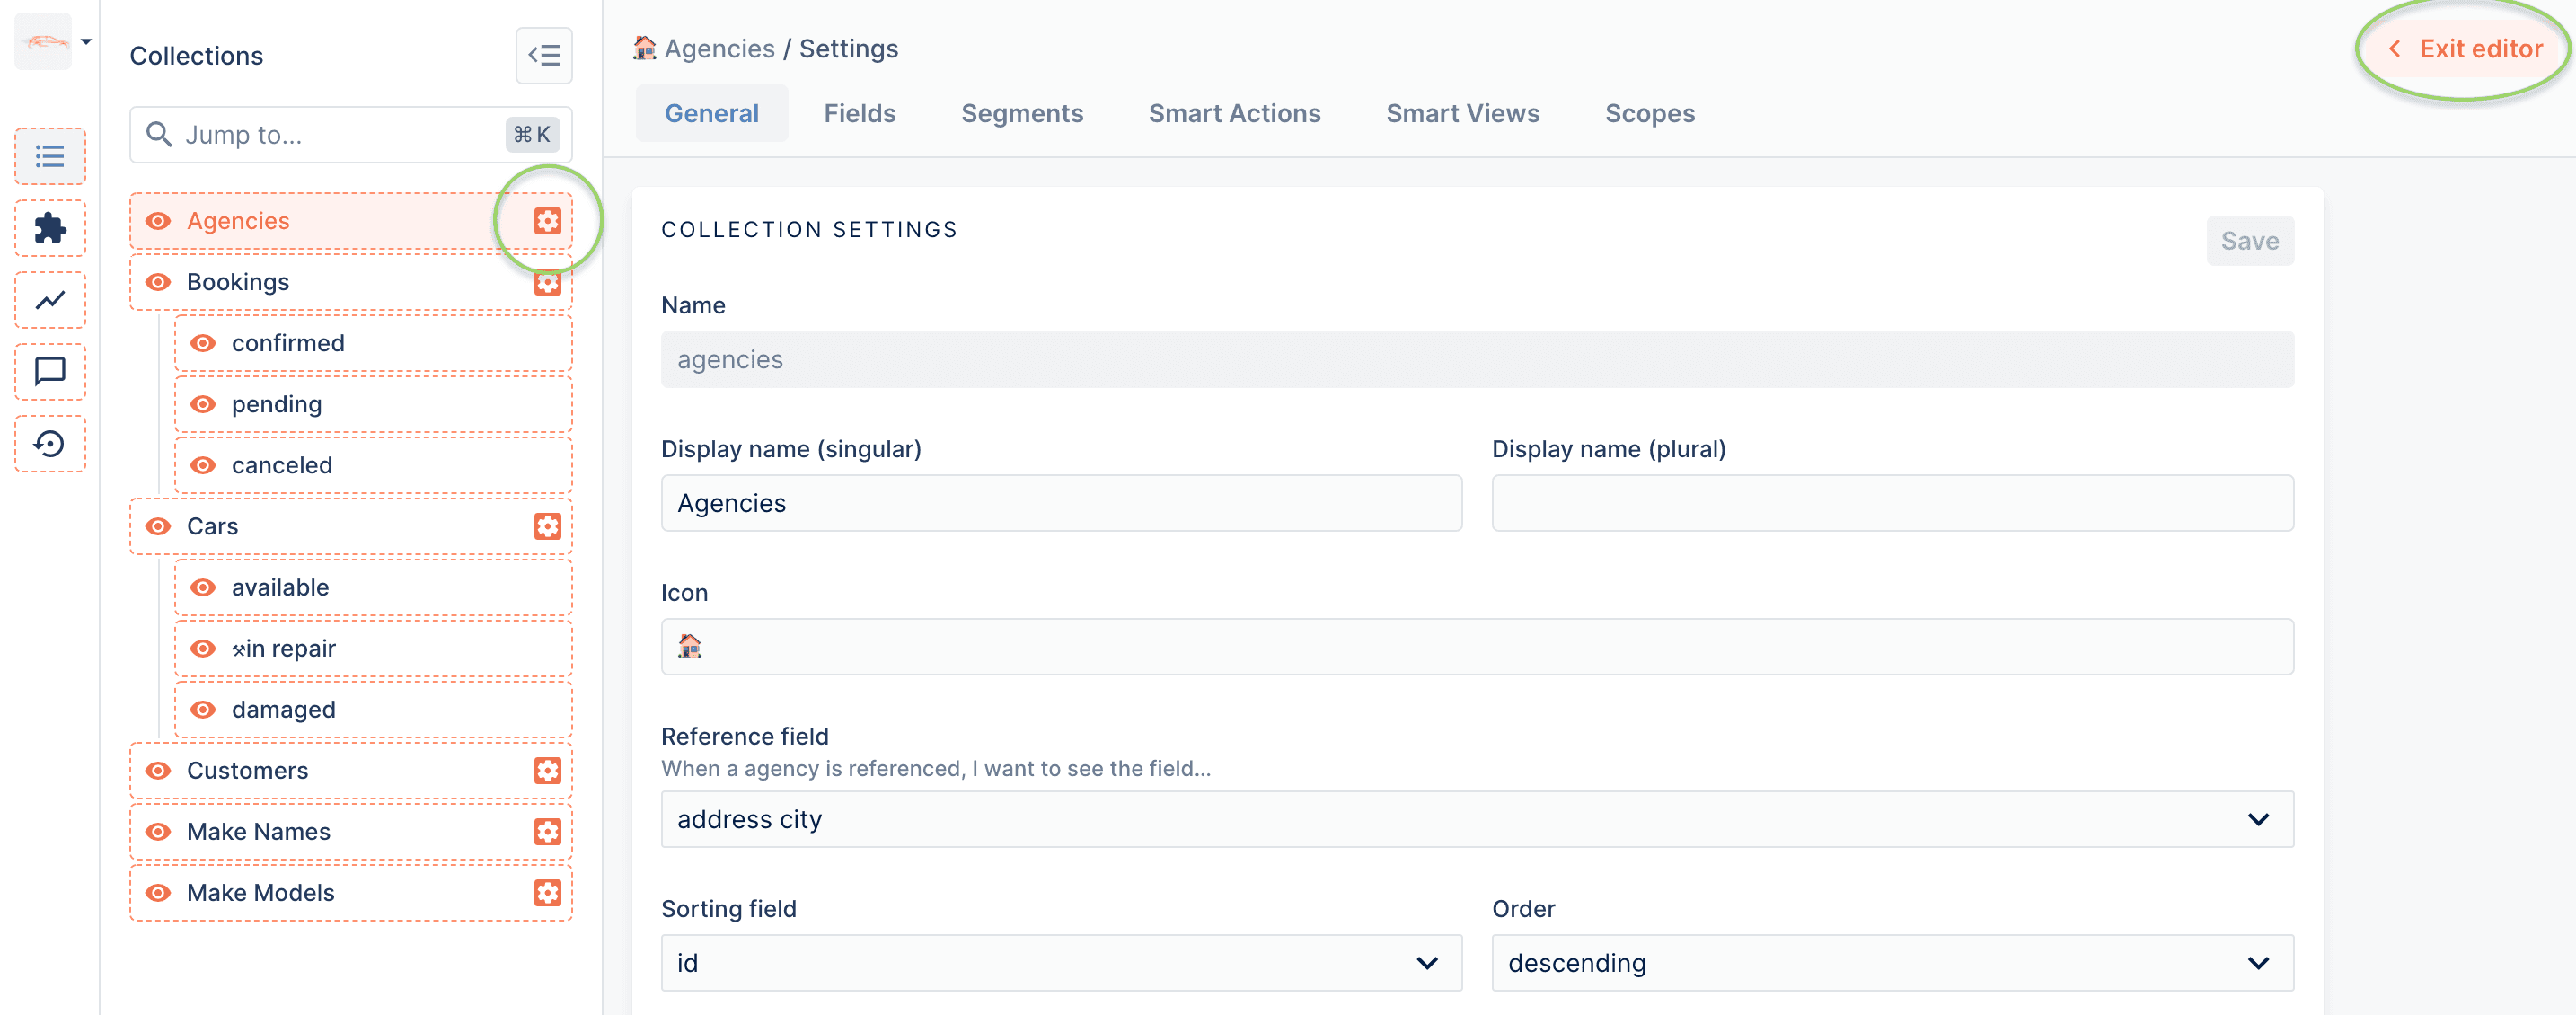
Task: Open the Order dropdown
Action: pos(1892,963)
